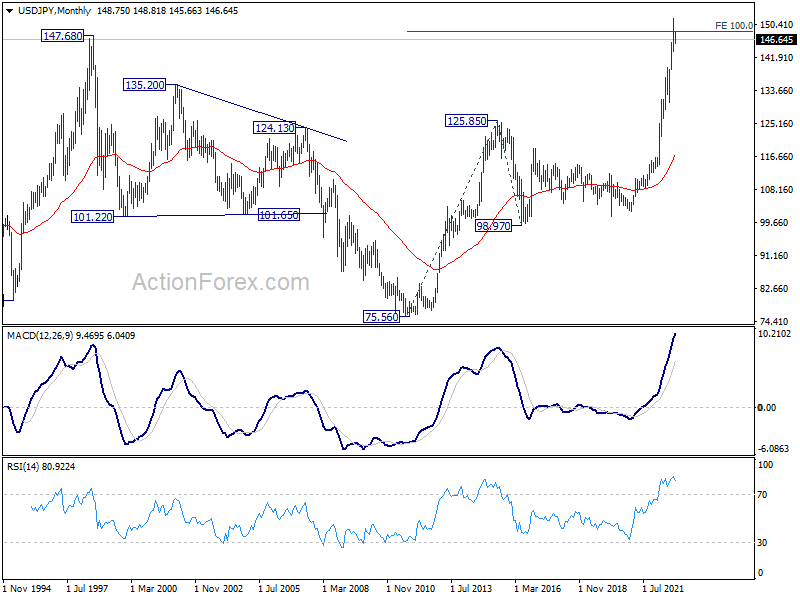Click the 108.160 price axis value
Screen dimensions: 800x600
pos(776,189)
